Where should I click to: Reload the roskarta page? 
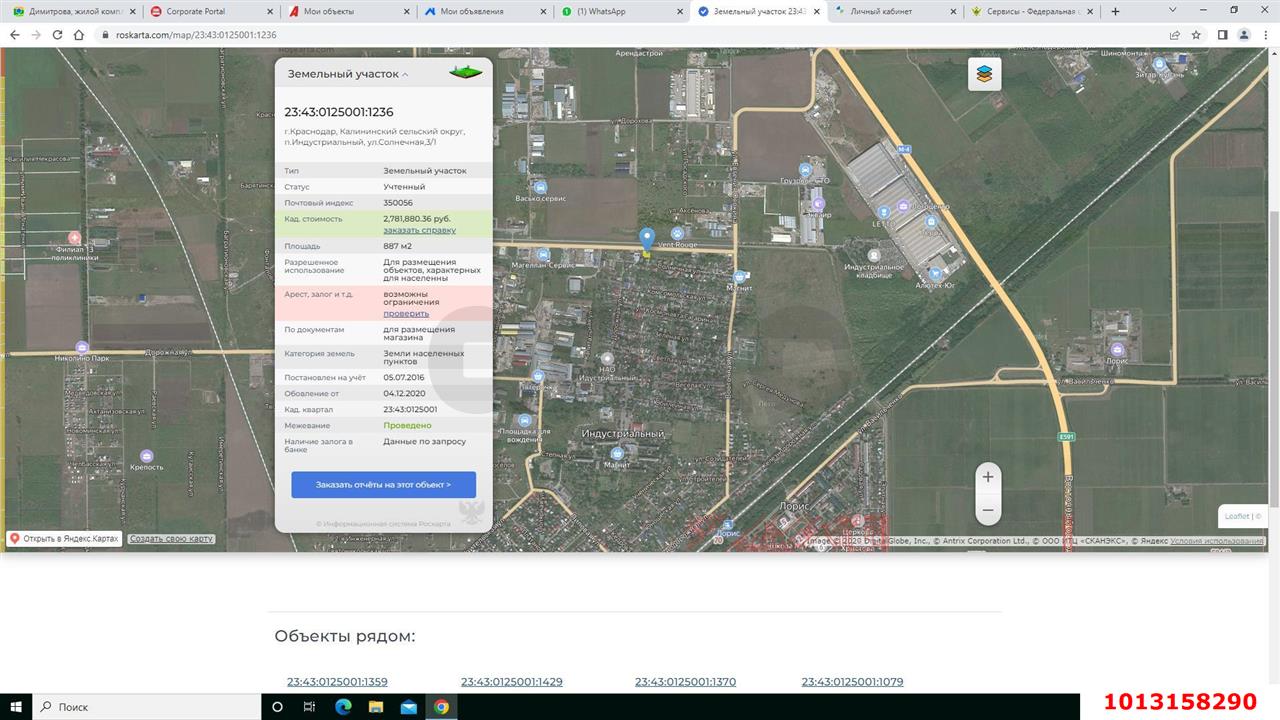[57, 34]
